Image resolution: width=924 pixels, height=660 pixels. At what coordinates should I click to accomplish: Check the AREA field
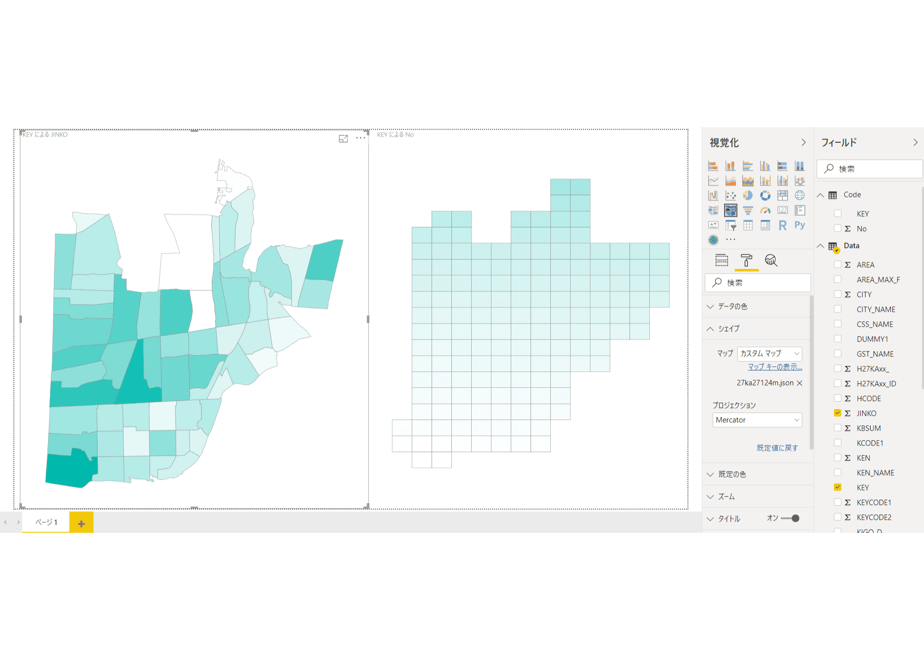[837, 265]
